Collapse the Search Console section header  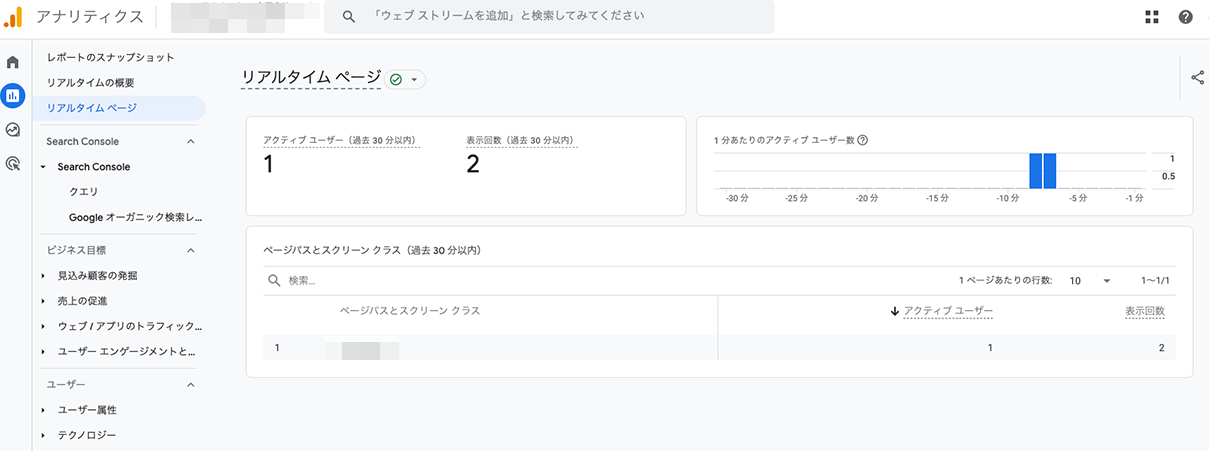(190, 142)
